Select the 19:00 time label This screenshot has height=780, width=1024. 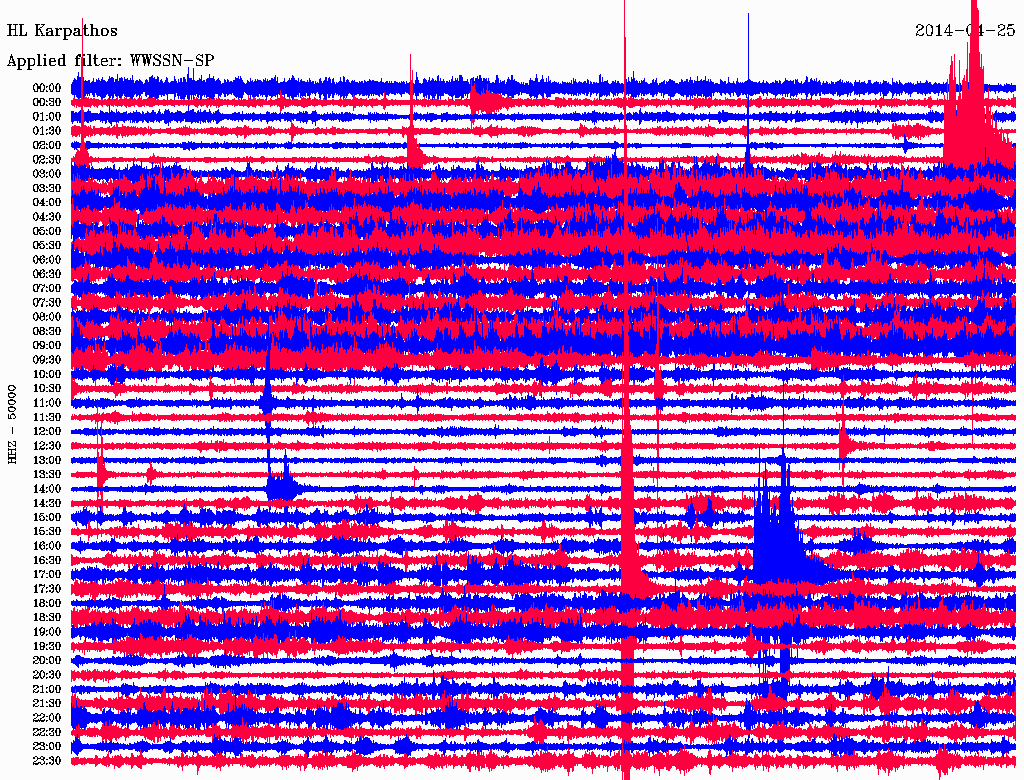(47, 632)
